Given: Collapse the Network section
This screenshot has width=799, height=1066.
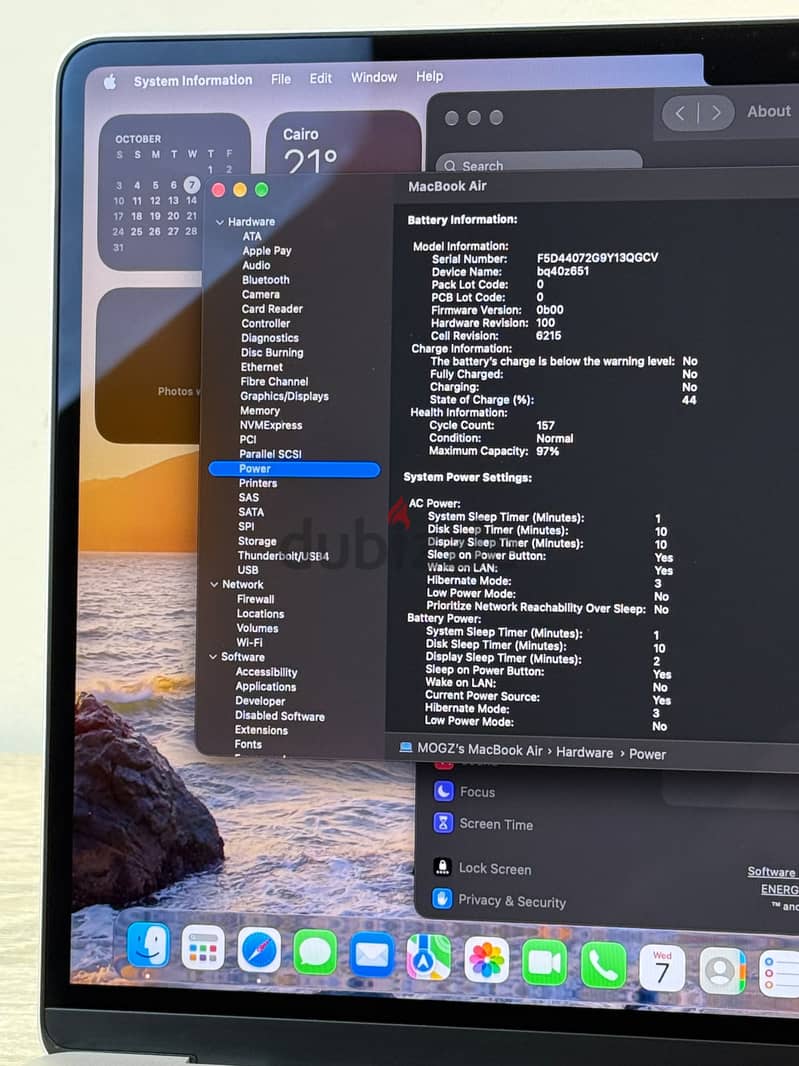Looking at the screenshot, I should coord(214,584).
